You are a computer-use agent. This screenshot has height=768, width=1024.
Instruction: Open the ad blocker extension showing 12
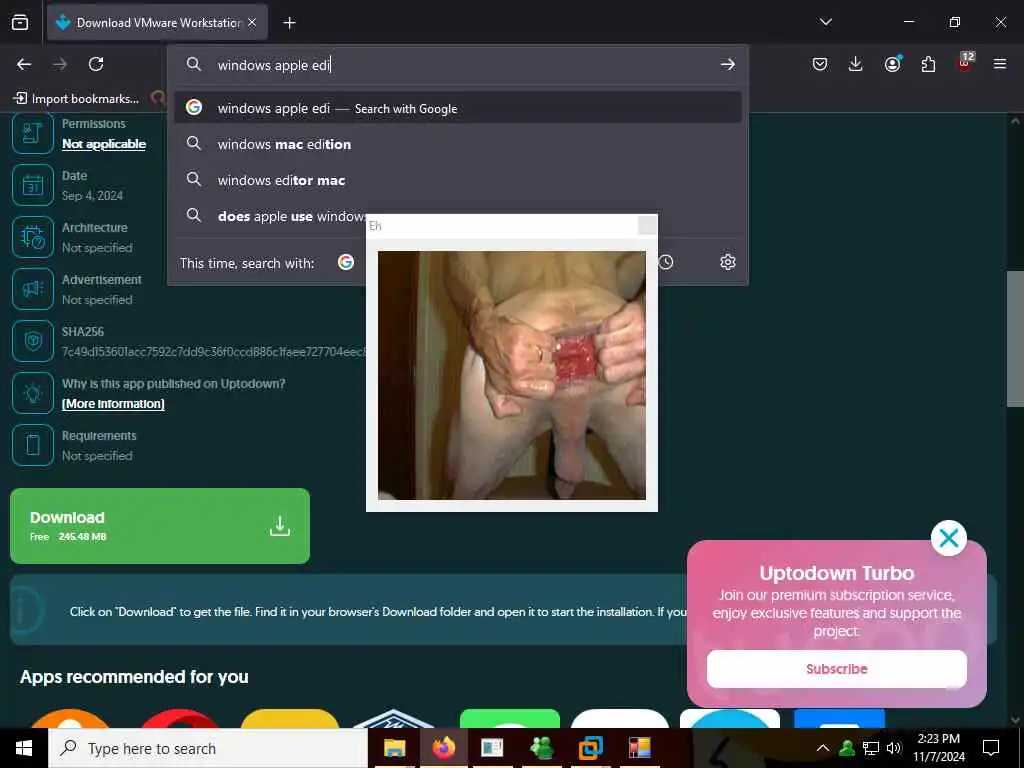(965, 63)
